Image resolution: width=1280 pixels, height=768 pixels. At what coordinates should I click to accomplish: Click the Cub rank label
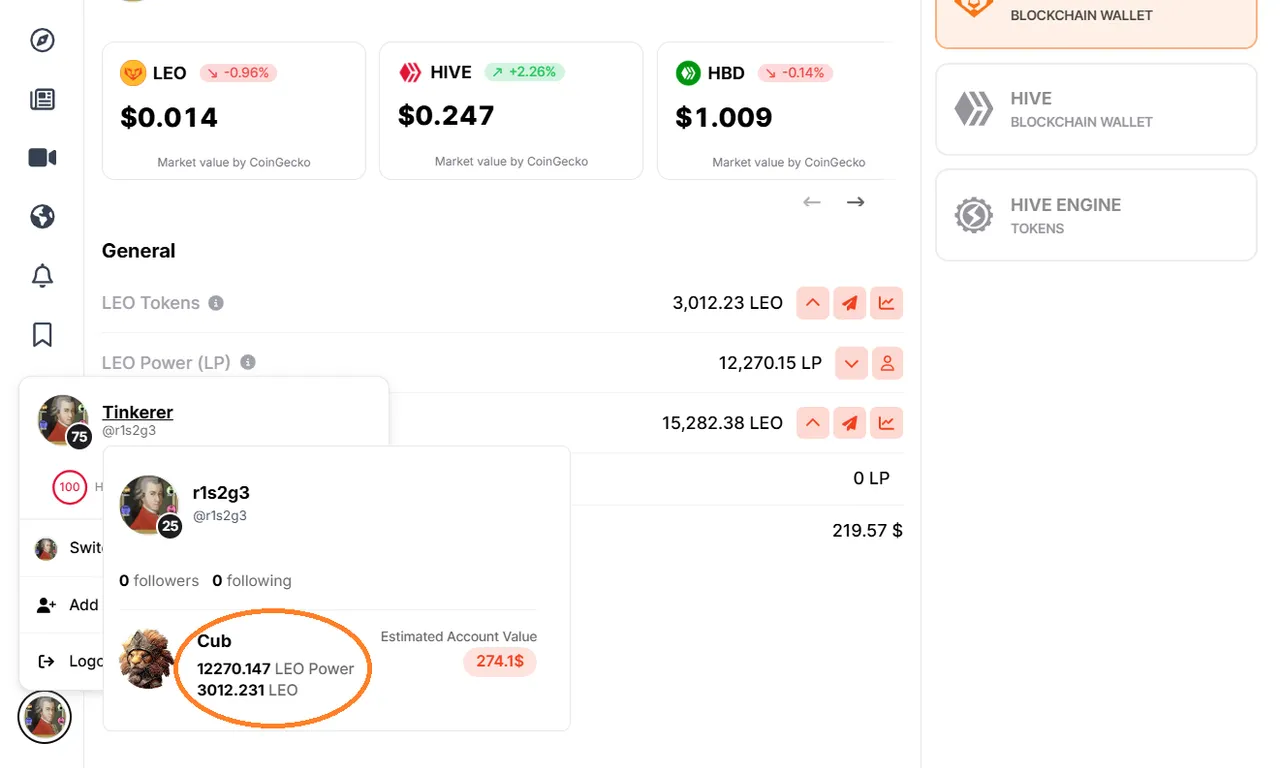[214, 641]
